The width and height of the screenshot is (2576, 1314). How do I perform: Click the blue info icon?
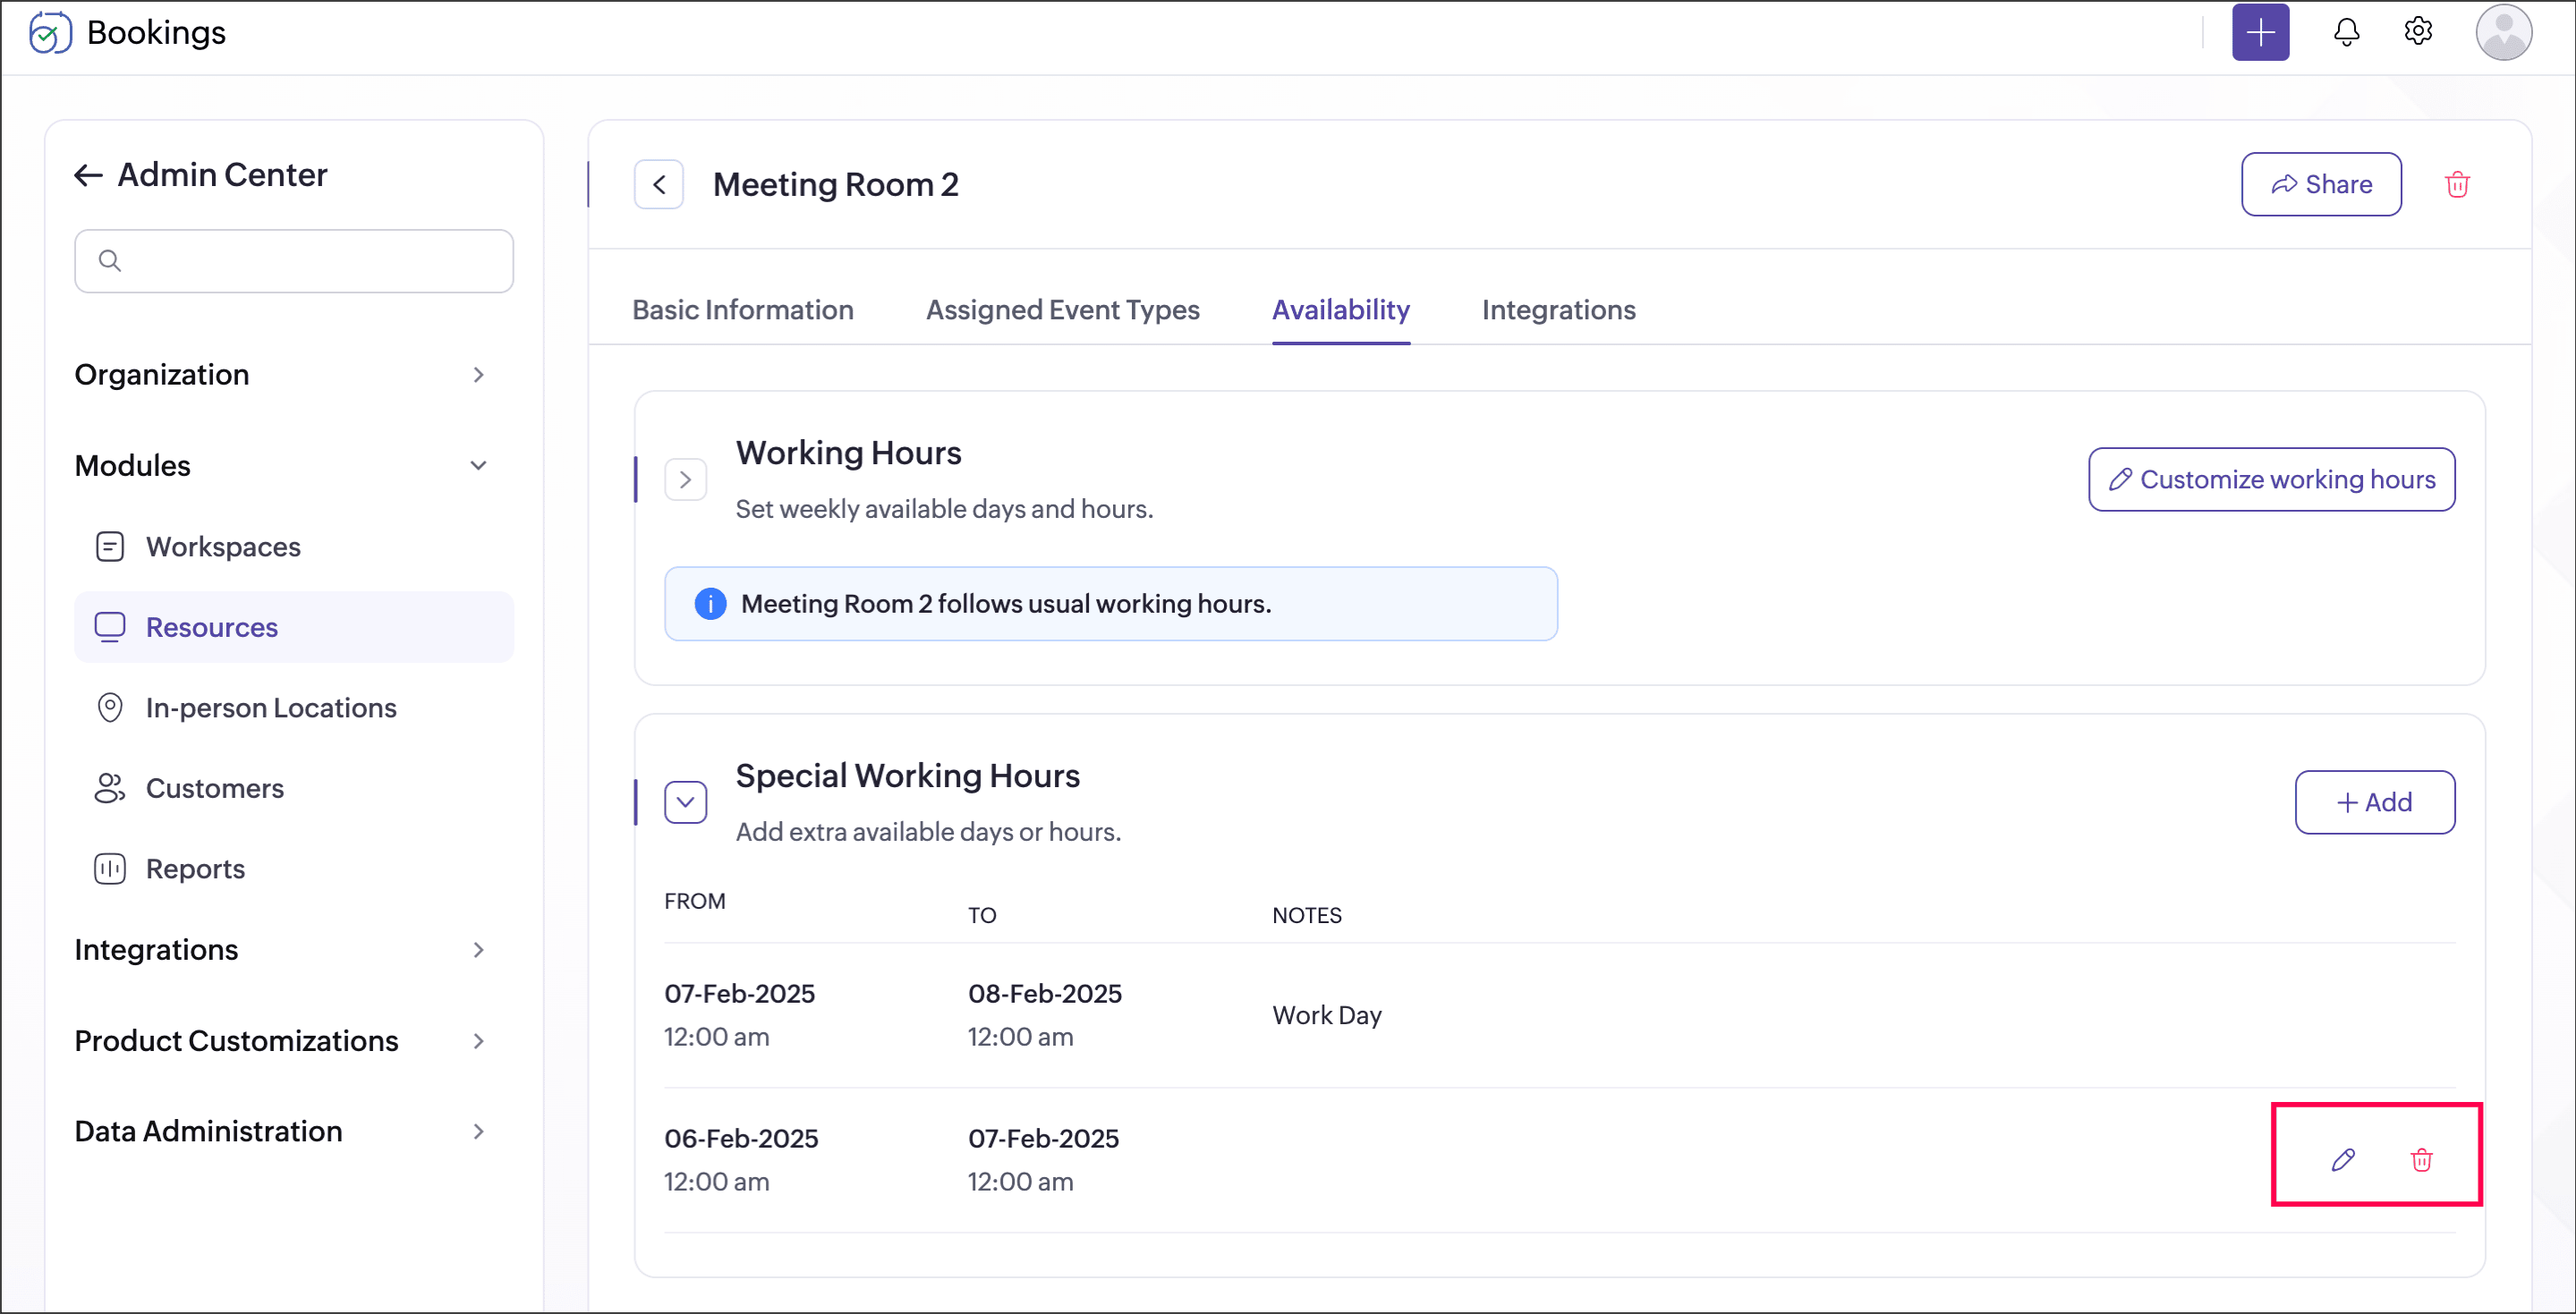[x=710, y=604]
